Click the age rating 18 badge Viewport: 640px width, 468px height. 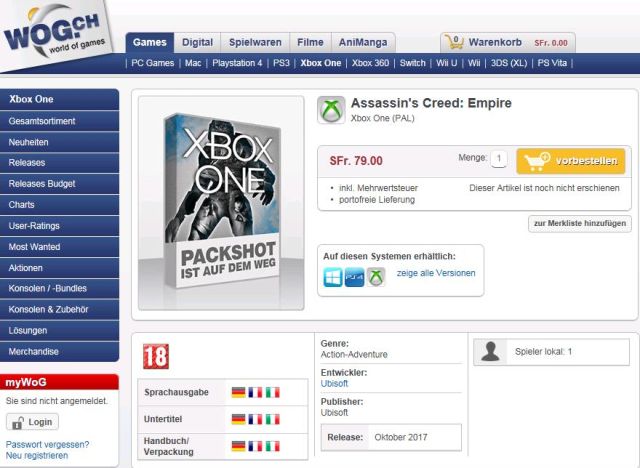point(156,356)
